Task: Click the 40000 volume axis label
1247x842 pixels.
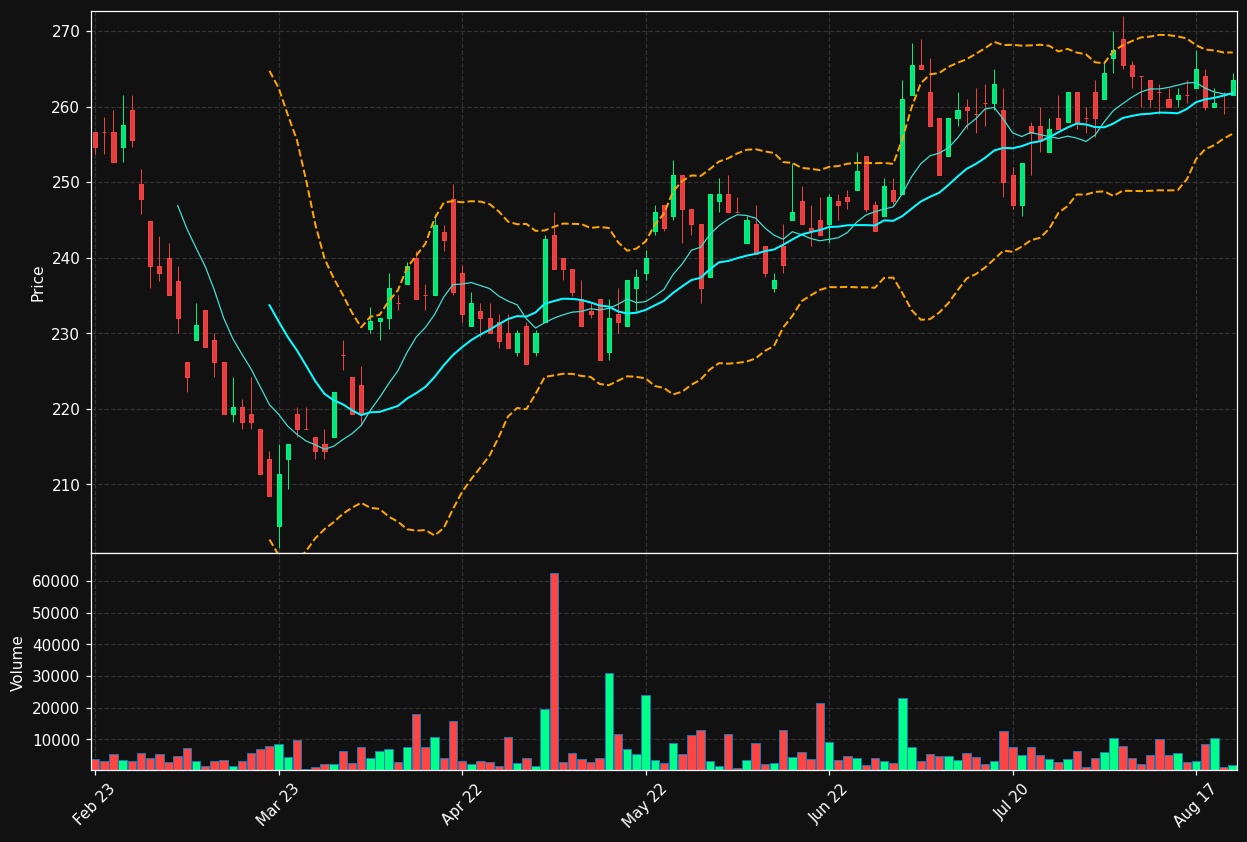Action: pyautogui.click(x=57, y=645)
